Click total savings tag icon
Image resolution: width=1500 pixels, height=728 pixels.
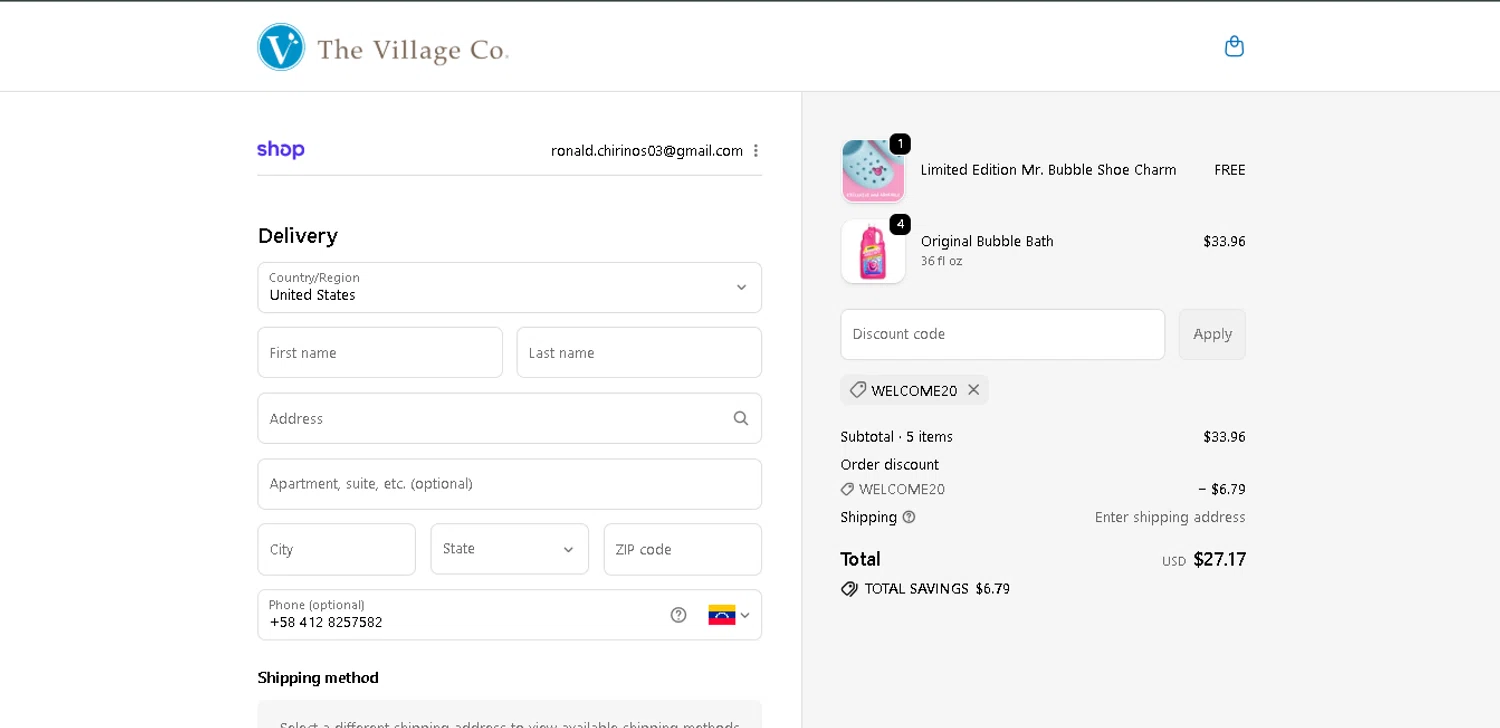[x=849, y=589]
